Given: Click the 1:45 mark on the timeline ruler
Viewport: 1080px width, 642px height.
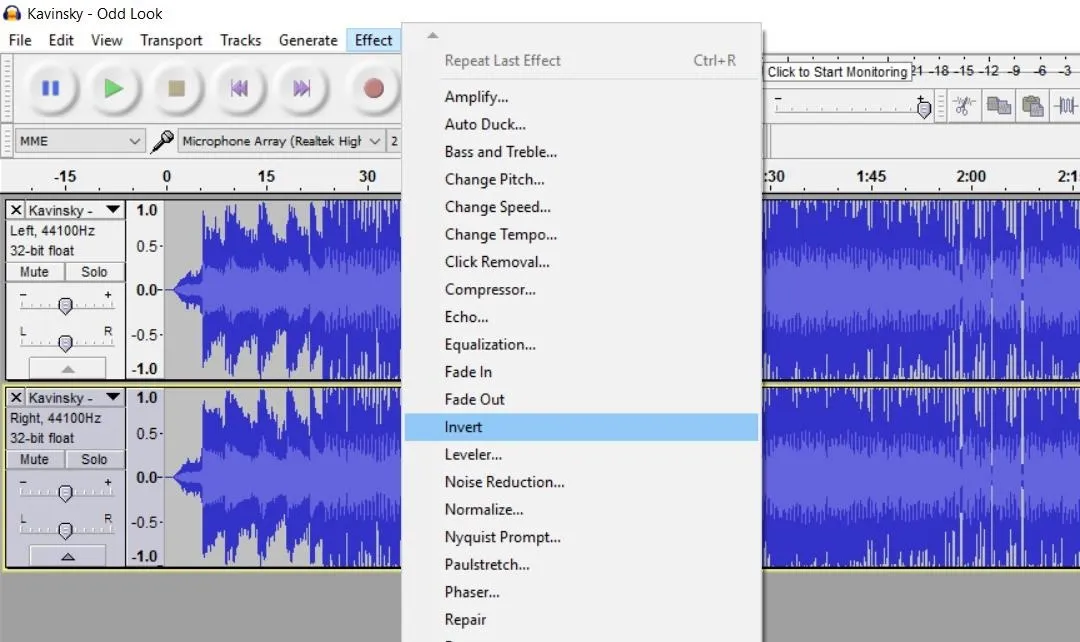Looking at the screenshot, I should point(871,176).
